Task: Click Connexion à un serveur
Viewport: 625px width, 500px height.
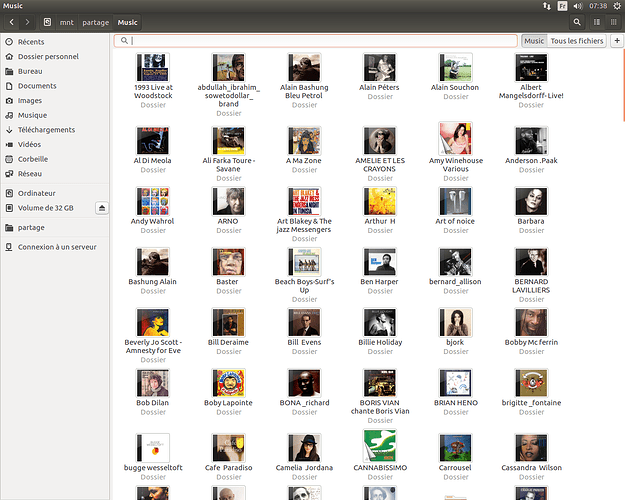Action: (55, 247)
